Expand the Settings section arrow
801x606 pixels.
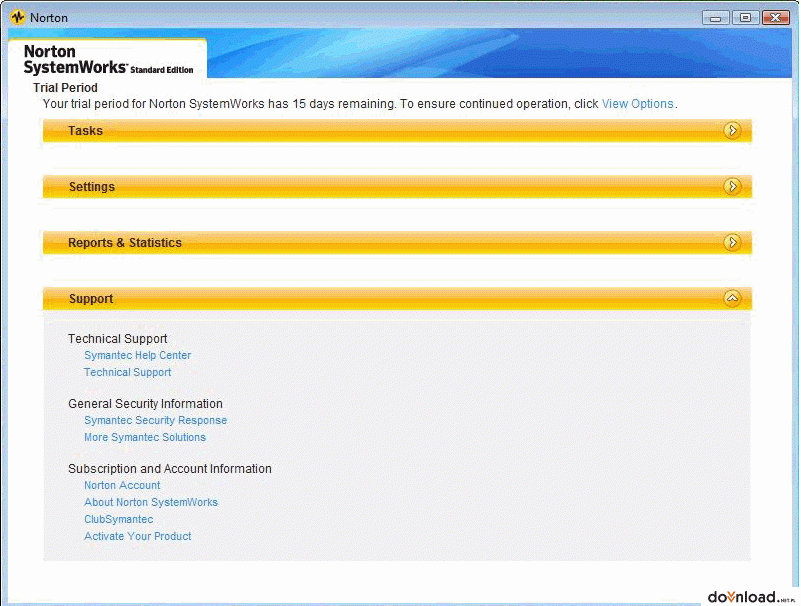(x=732, y=187)
